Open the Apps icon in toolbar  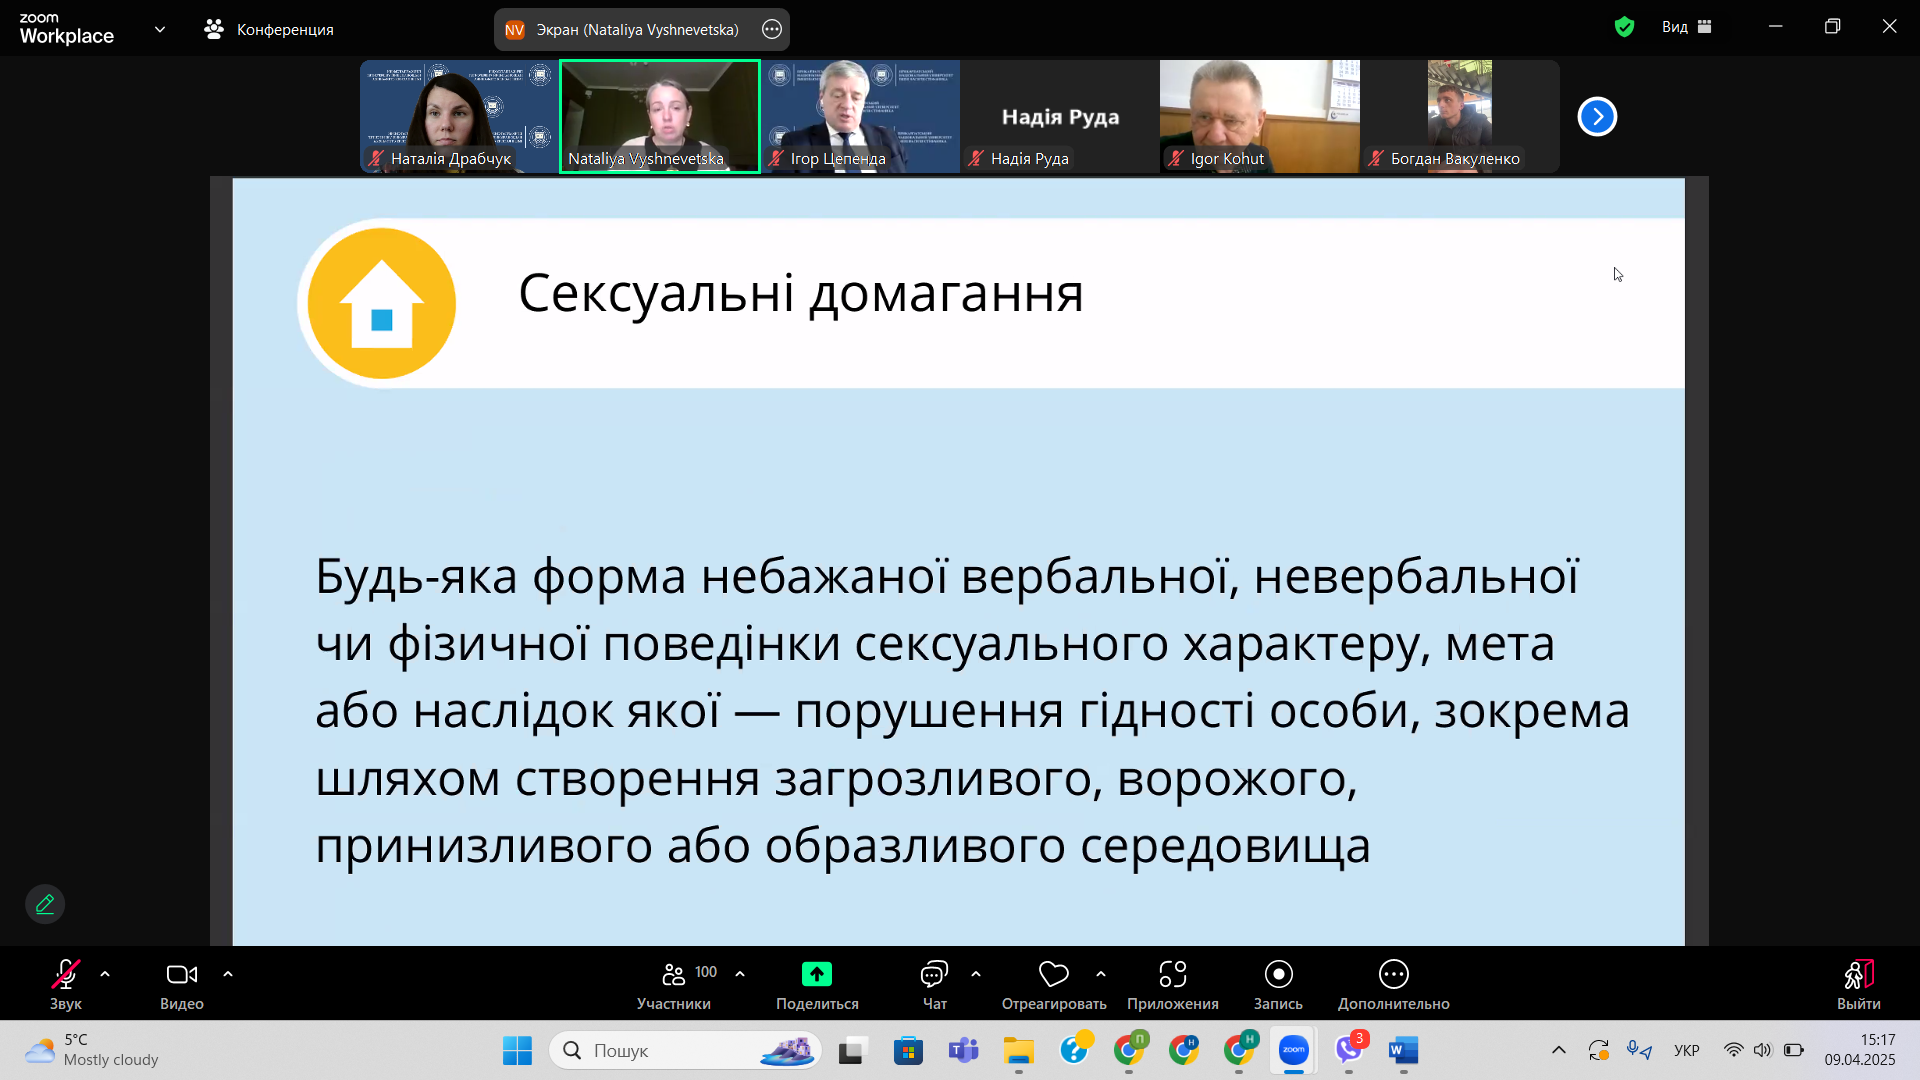click(x=1172, y=974)
